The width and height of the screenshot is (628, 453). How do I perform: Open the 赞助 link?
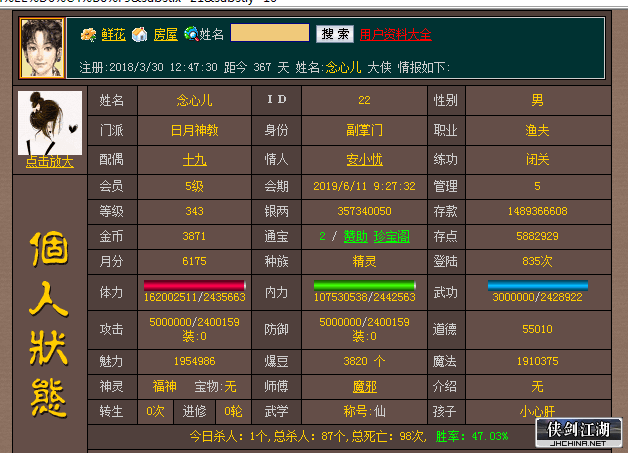tap(356, 236)
